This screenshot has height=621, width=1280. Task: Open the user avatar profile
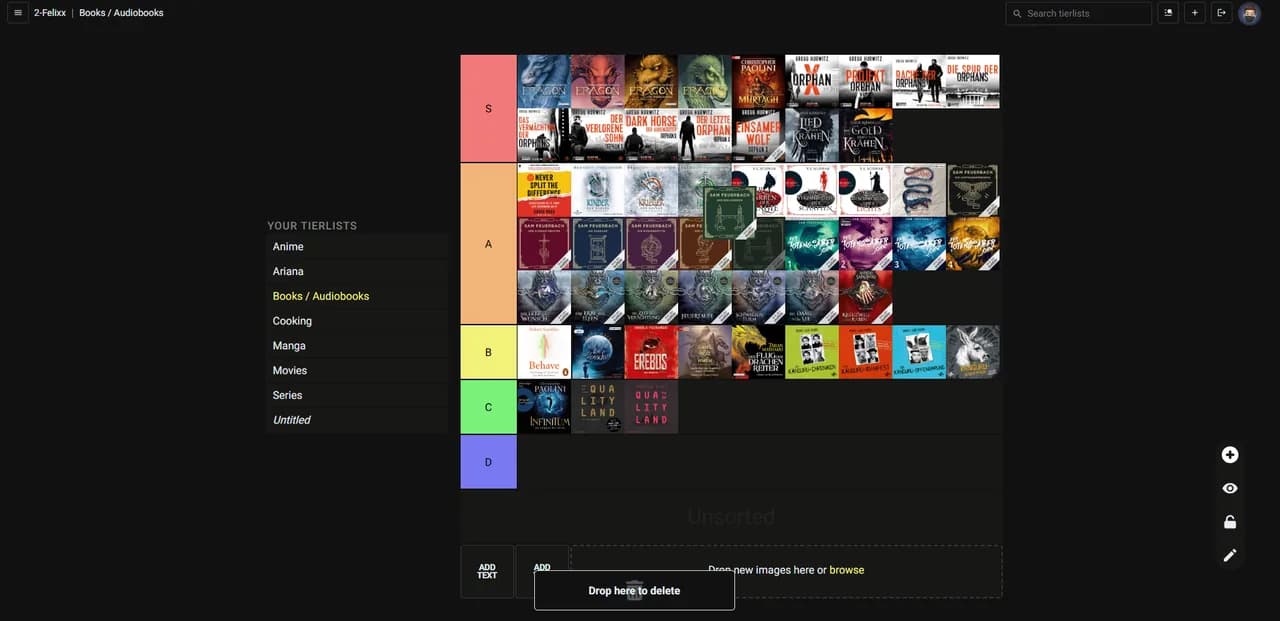coord(1249,13)
